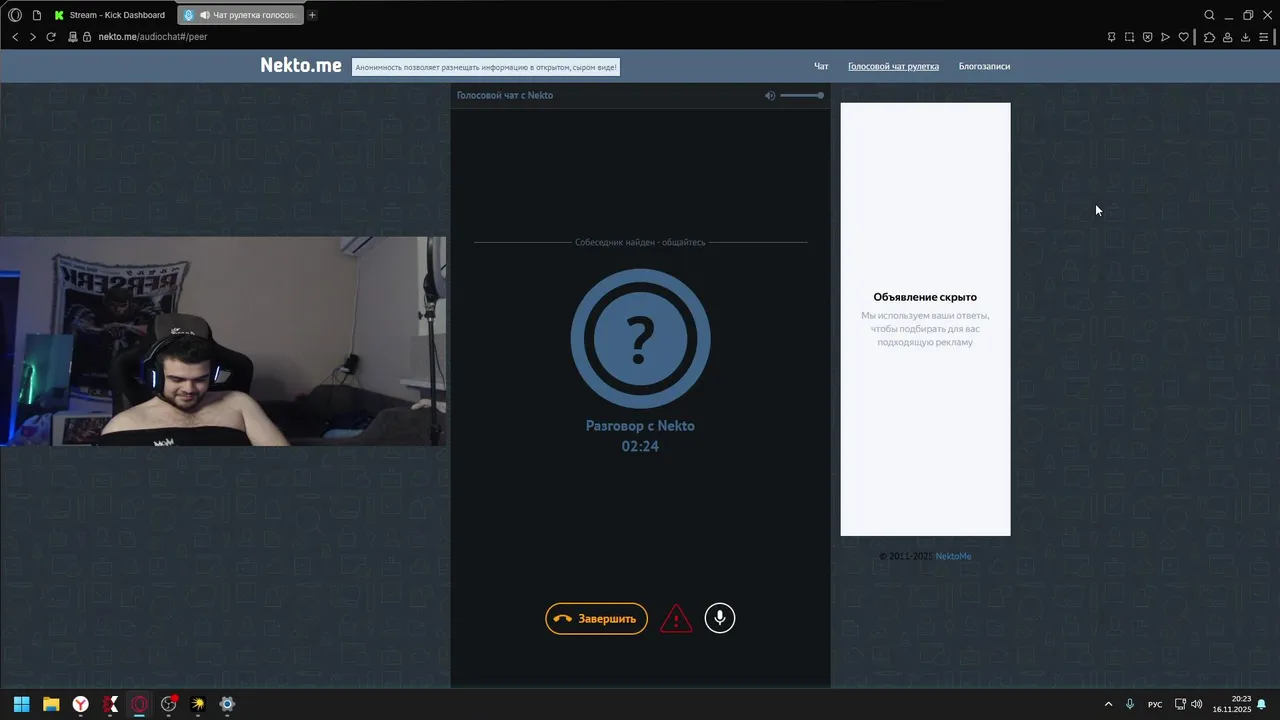Viewport: 1280px width, 720px height.
Task: Open the downloads icon
Action: pyautogui.click(x=1245, y=37)
